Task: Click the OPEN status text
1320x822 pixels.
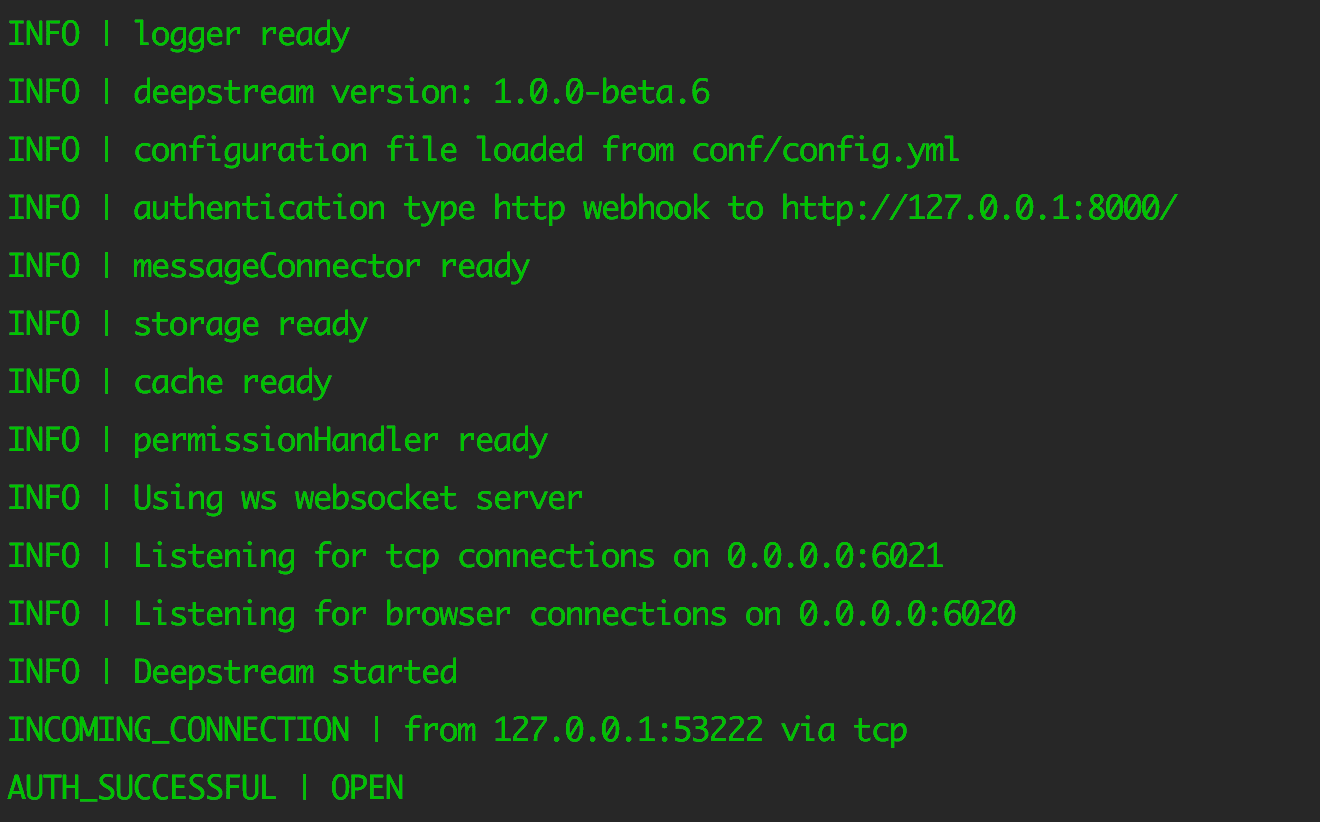Action: 367,788
